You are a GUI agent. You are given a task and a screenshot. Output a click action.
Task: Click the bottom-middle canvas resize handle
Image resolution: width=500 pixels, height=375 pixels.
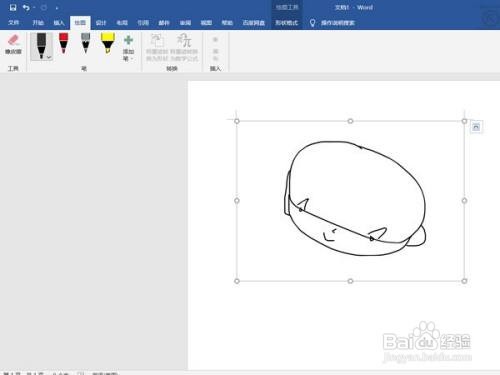(x=350, y=281)
